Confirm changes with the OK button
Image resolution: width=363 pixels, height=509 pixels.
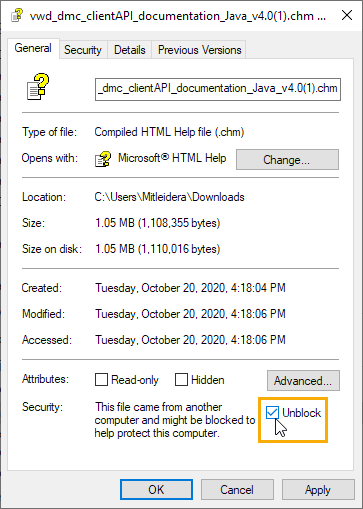[x=156, y=490]
